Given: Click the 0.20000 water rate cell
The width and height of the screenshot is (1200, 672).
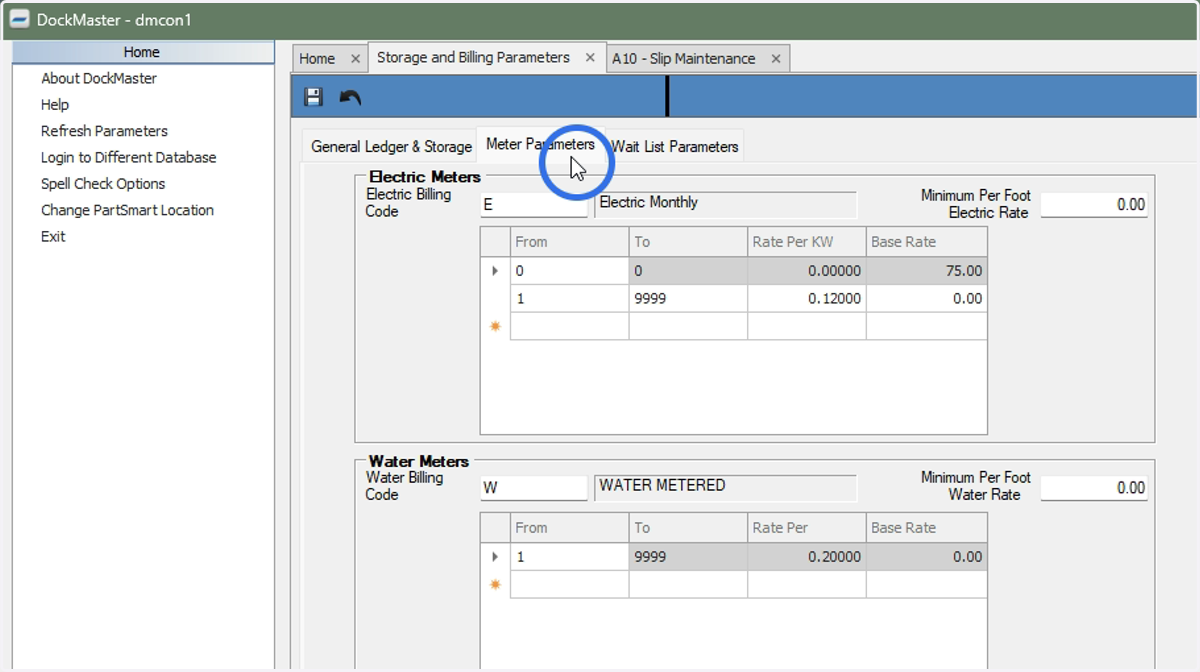Looking at the screenshot, I should pos(806,557).
